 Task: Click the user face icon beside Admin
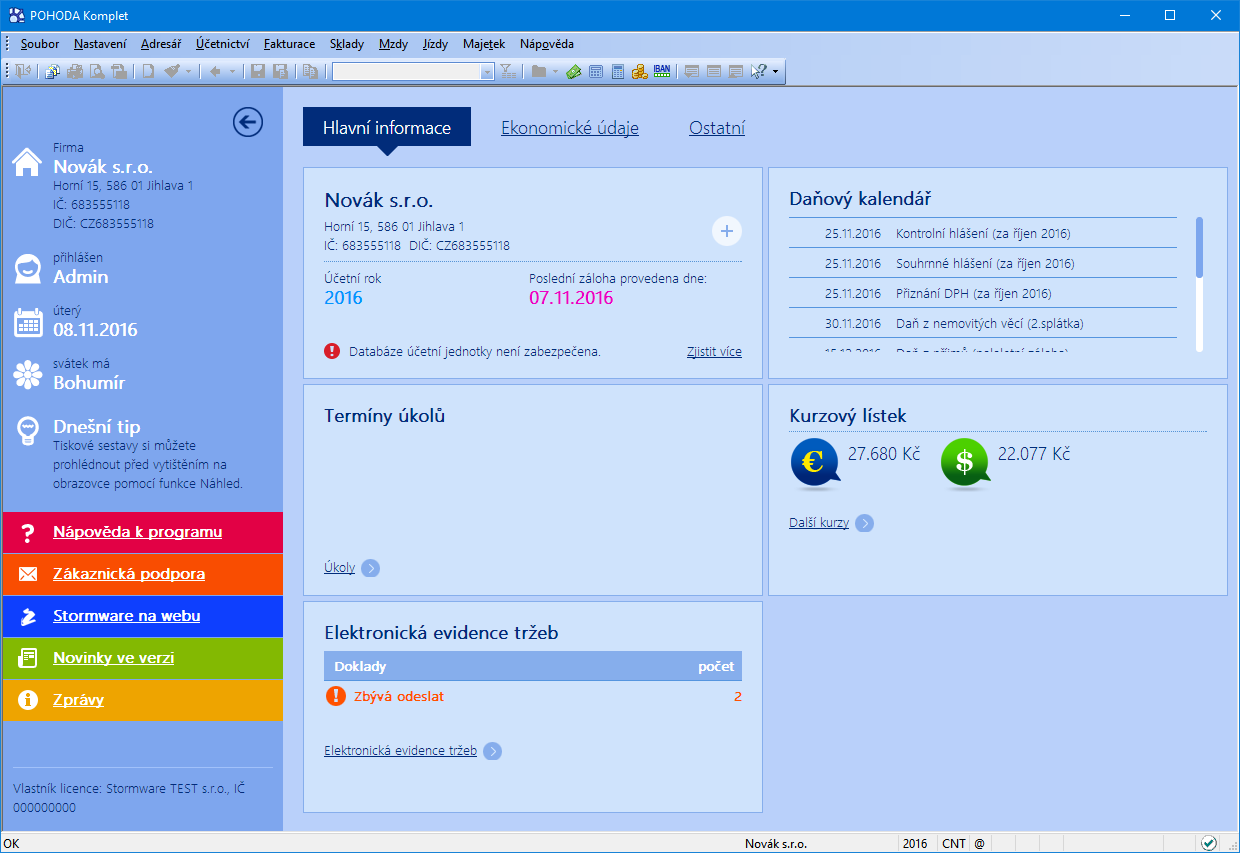pos(27,268)
